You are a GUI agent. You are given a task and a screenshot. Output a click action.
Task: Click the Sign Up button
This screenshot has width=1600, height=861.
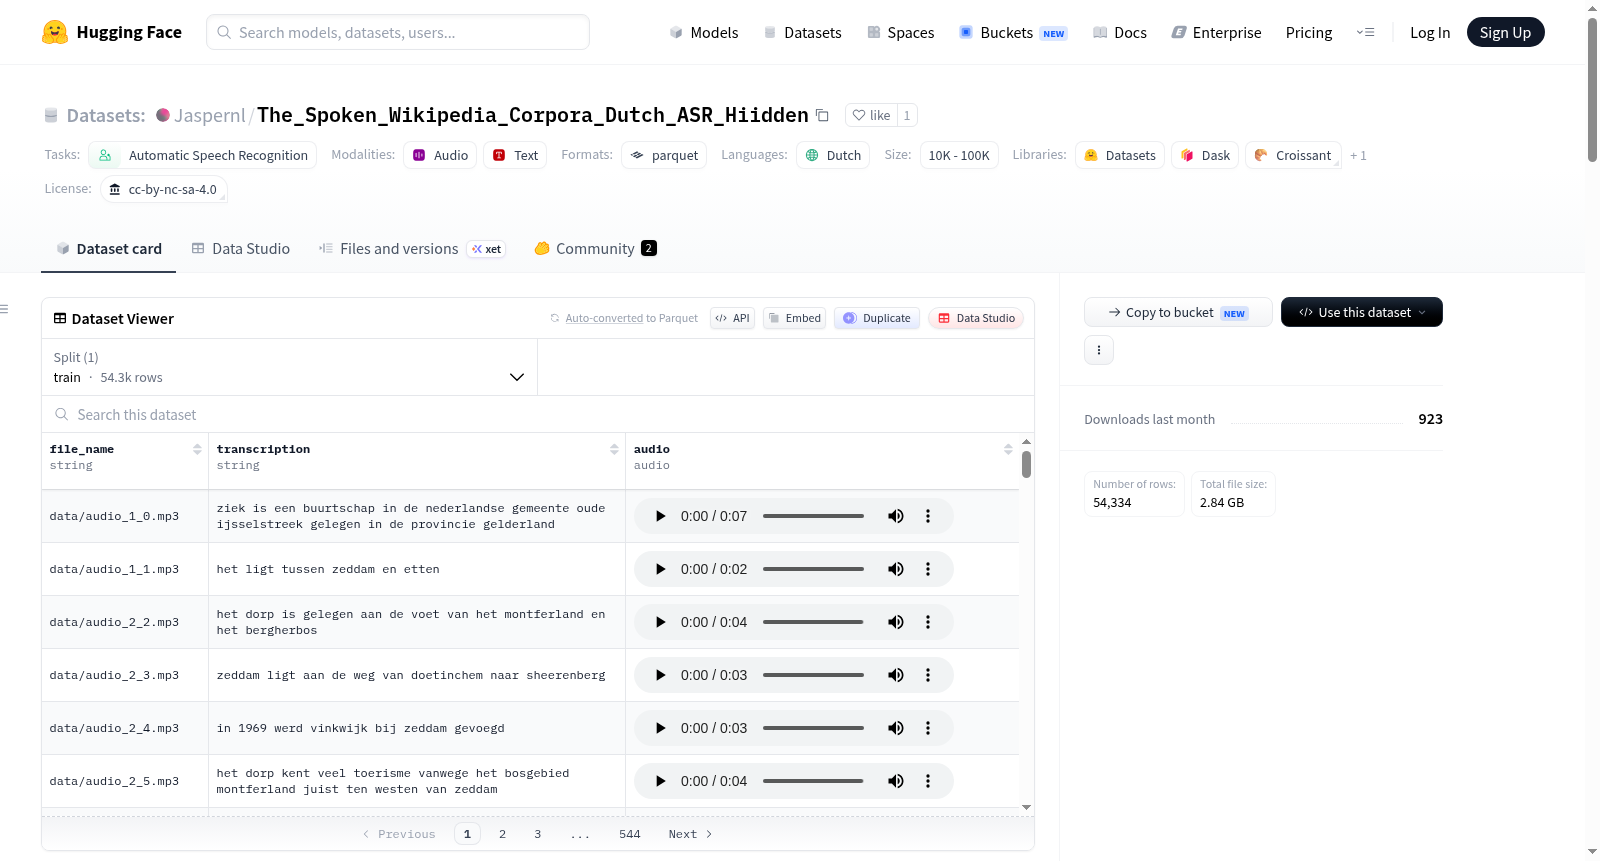click(x=1505, y=32)
